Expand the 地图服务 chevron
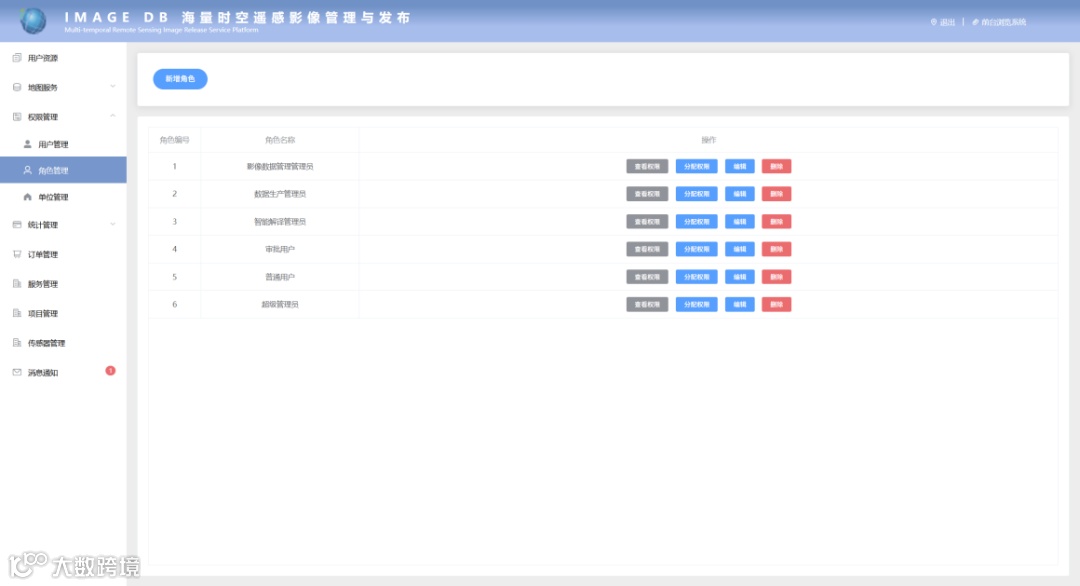Viewport: 1080px width, 586px height. click(x=113, y=87)
